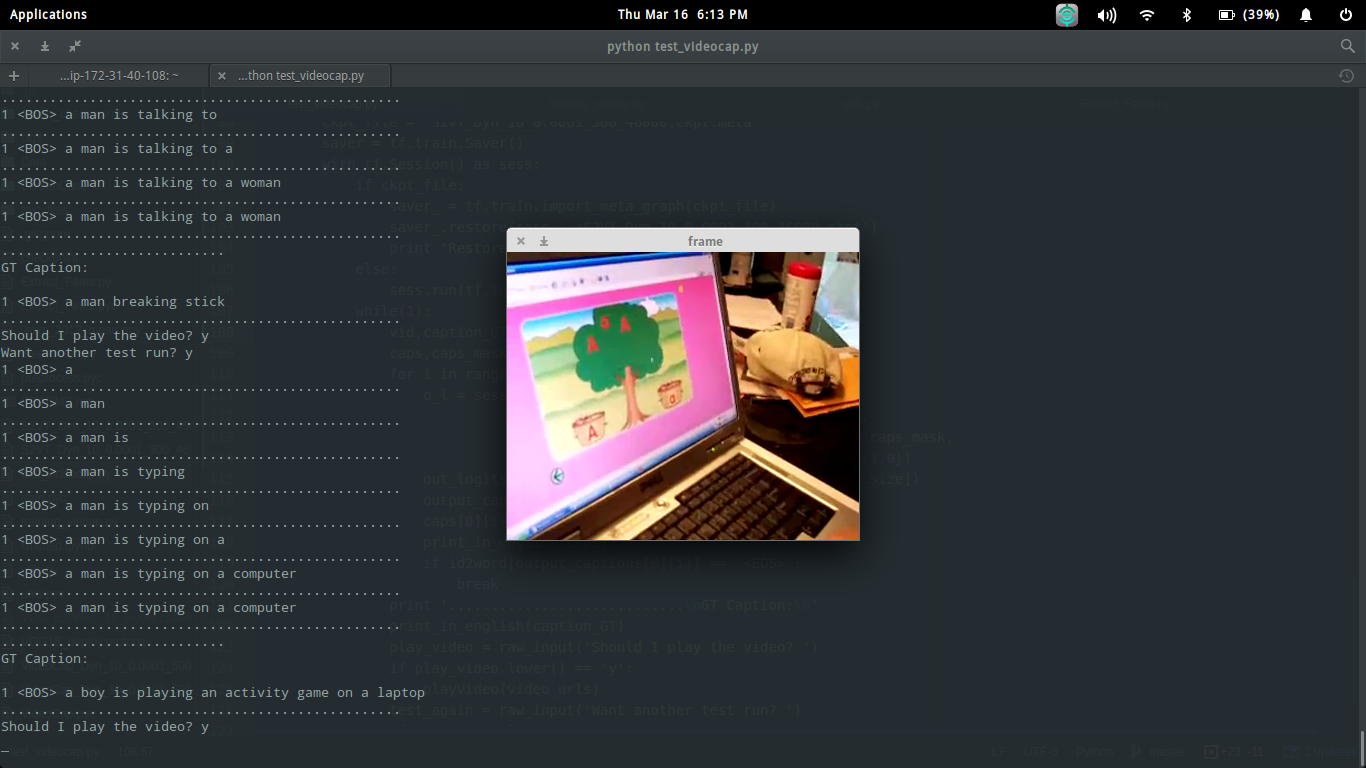
Task: Open the session power menu
Action: [1346, 15]
